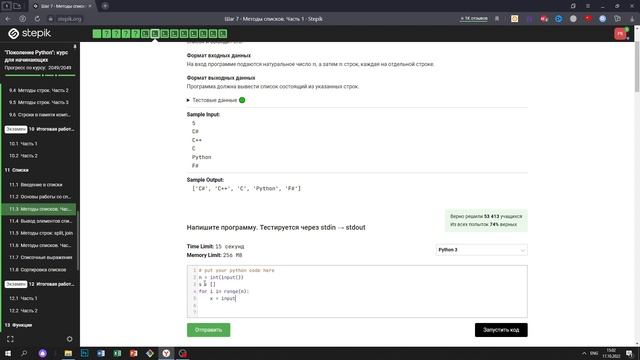The width and height of the screenshot is (640, 360).
Task: Open browser menu hamburger icon
Action: (x=588, y=6)
